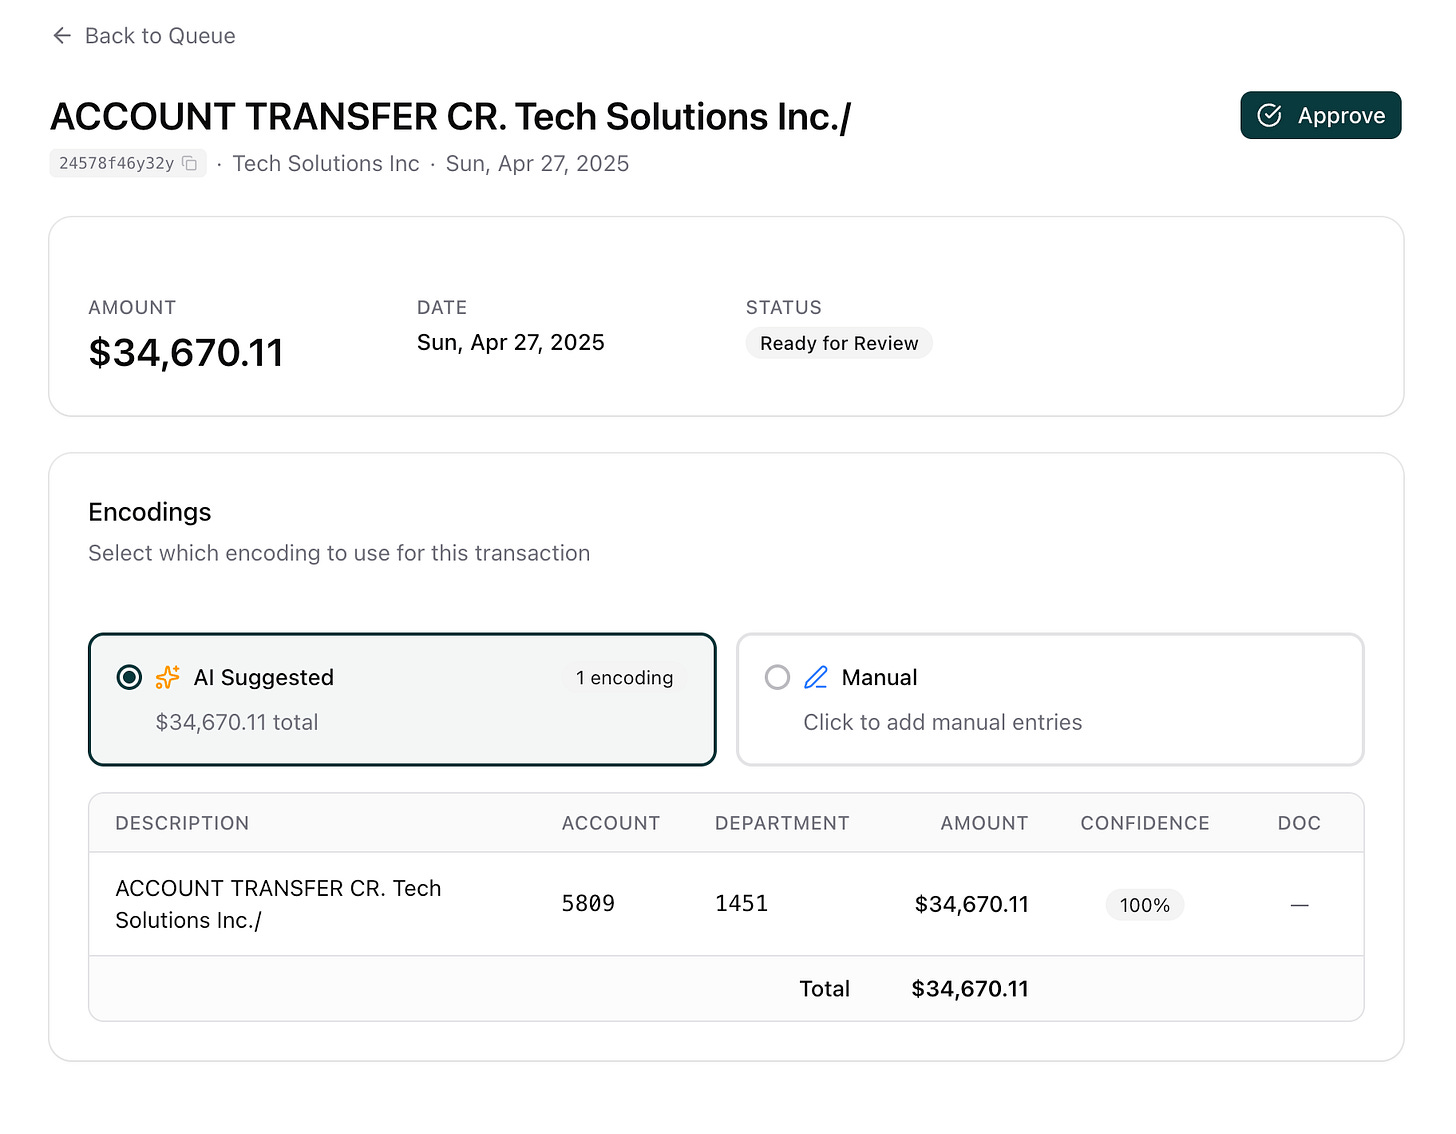This screenshot has width=1456, height=1134.
Task: Click account value 5809
Action: click(588, 904)
